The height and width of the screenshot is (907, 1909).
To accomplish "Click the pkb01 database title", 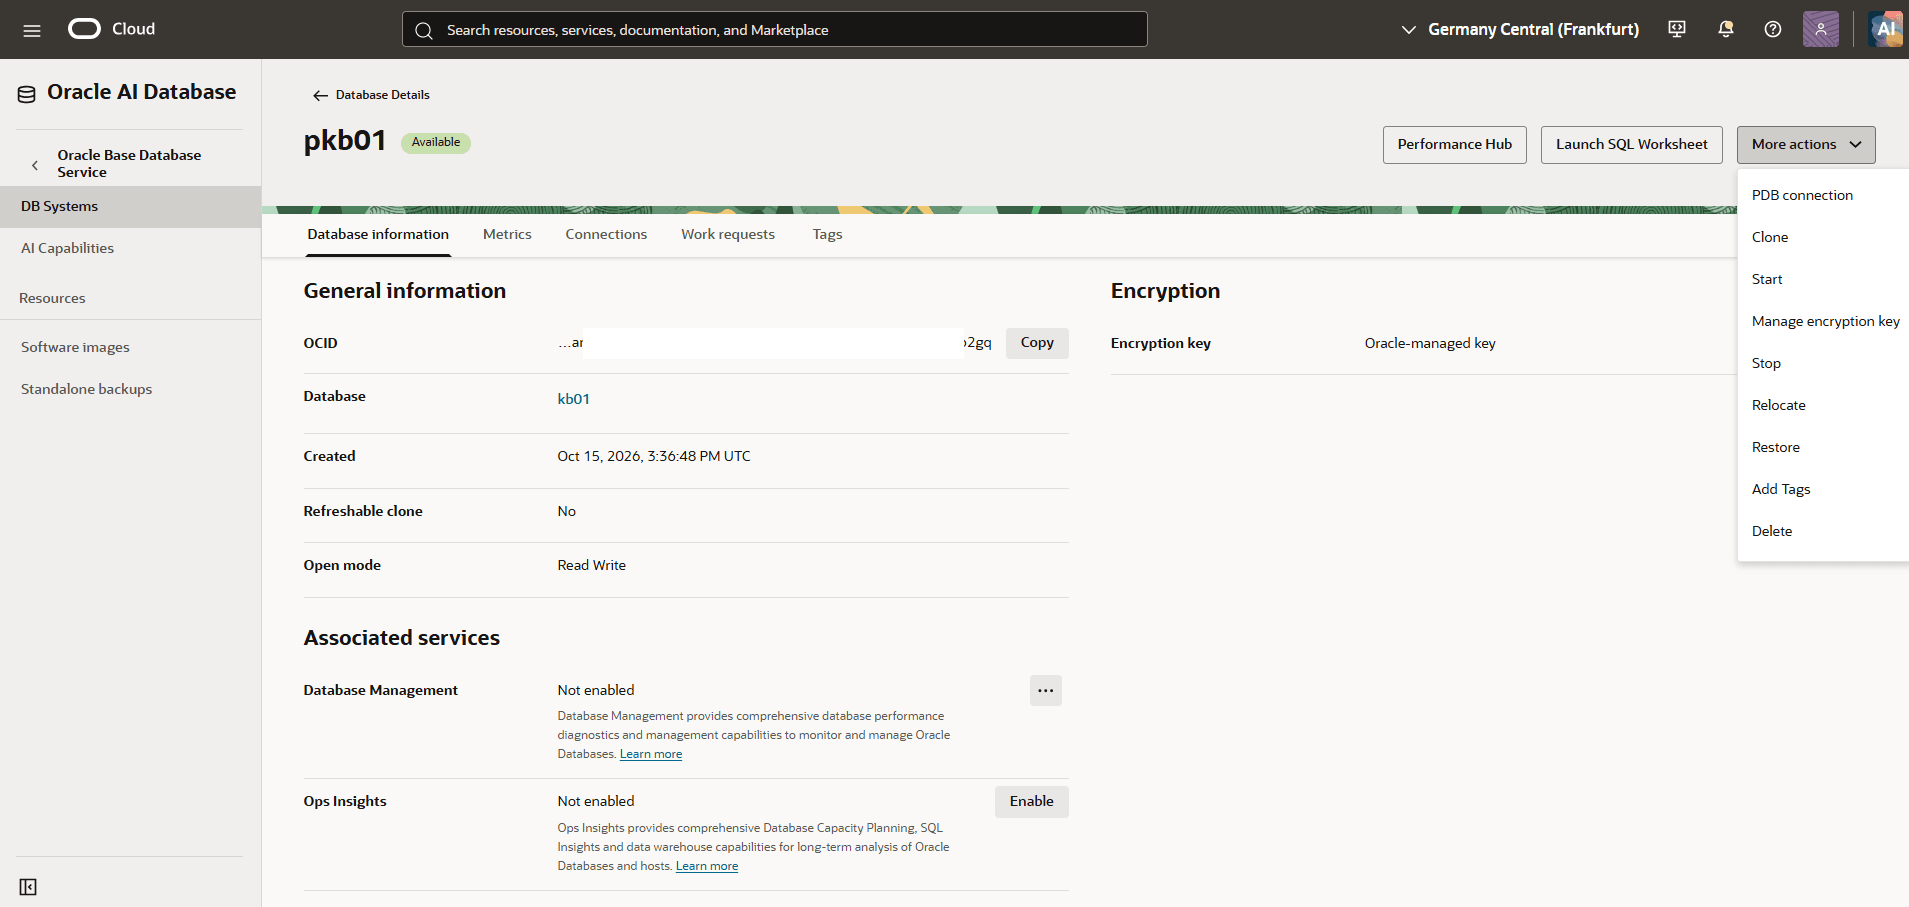I will coord(345,141).
